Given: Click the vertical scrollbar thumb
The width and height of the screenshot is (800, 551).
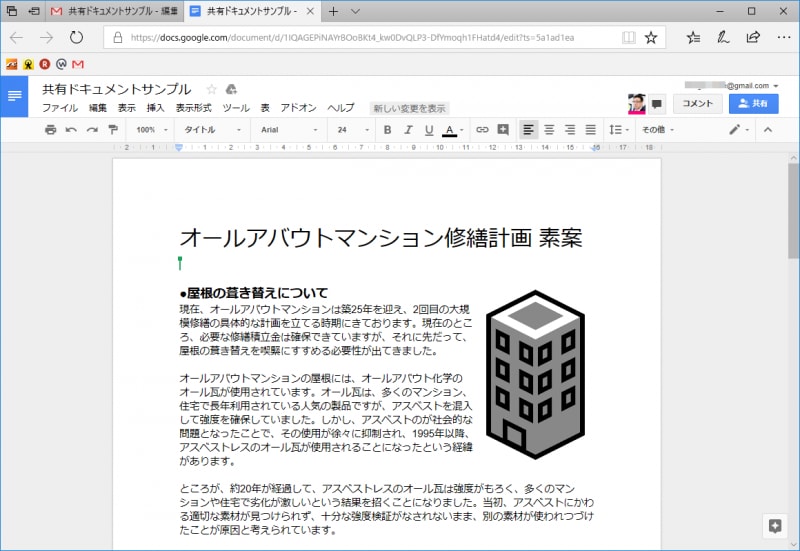Looking at the screenshot, I should (793, 210).
